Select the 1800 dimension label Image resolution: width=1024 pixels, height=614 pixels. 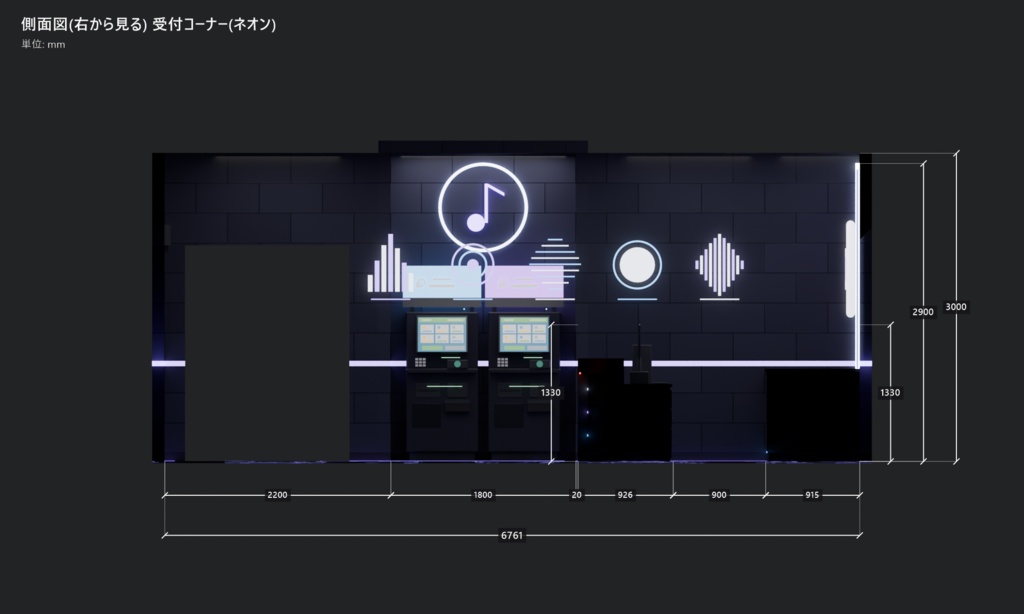483,495
